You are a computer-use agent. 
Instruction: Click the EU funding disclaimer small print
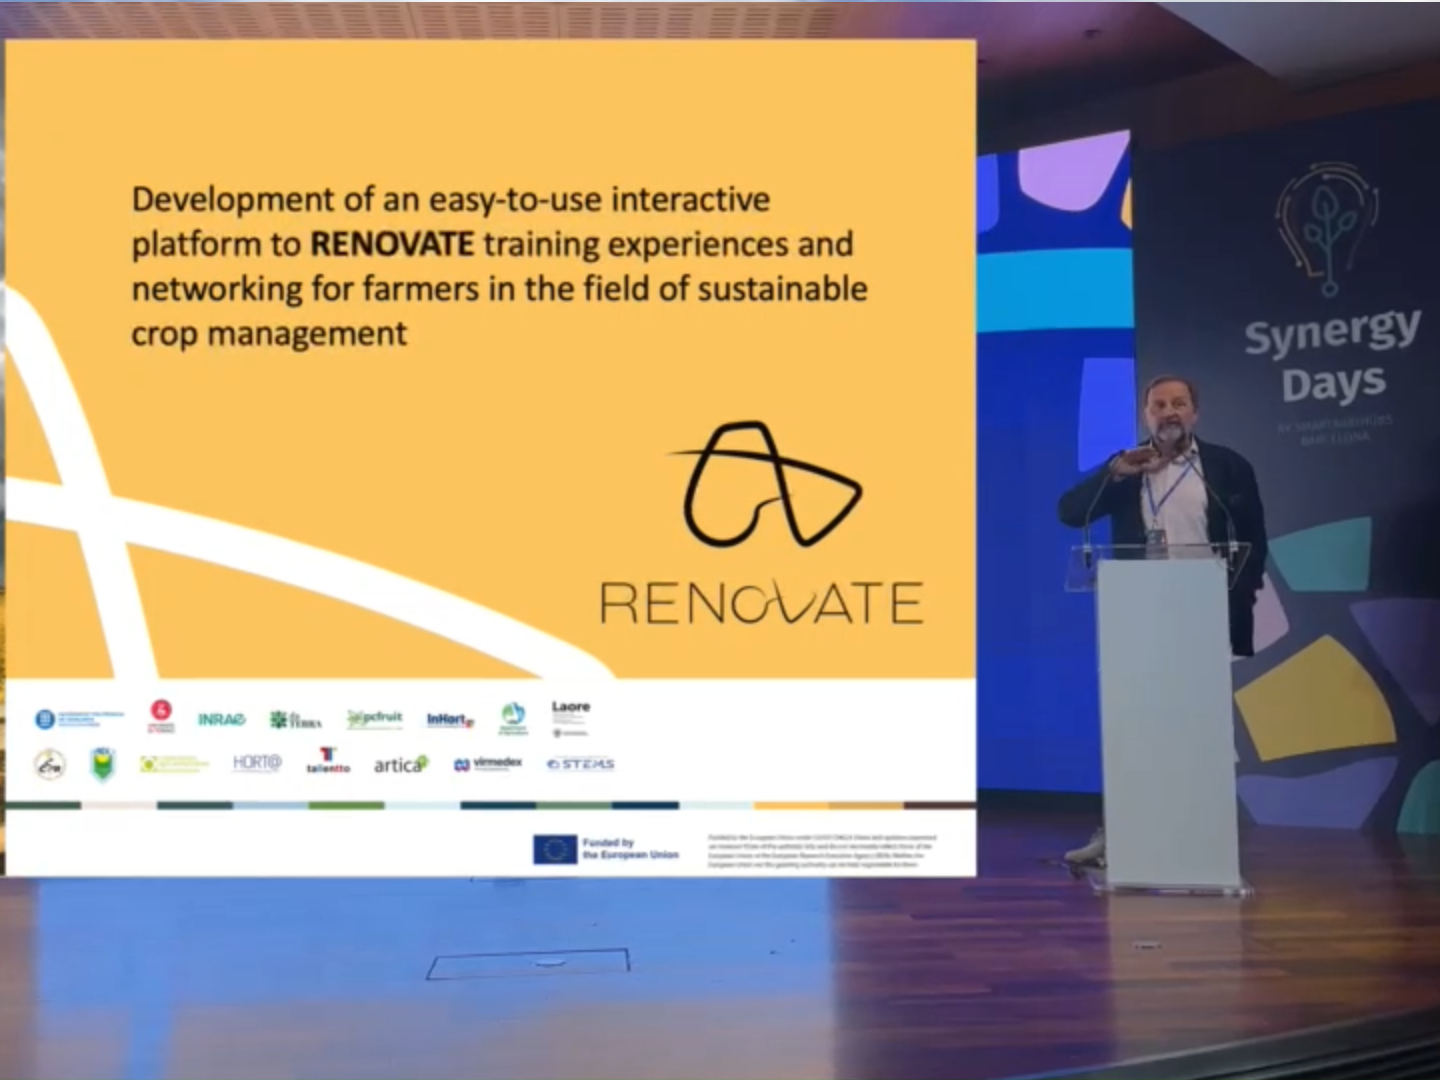click(822, 851)
